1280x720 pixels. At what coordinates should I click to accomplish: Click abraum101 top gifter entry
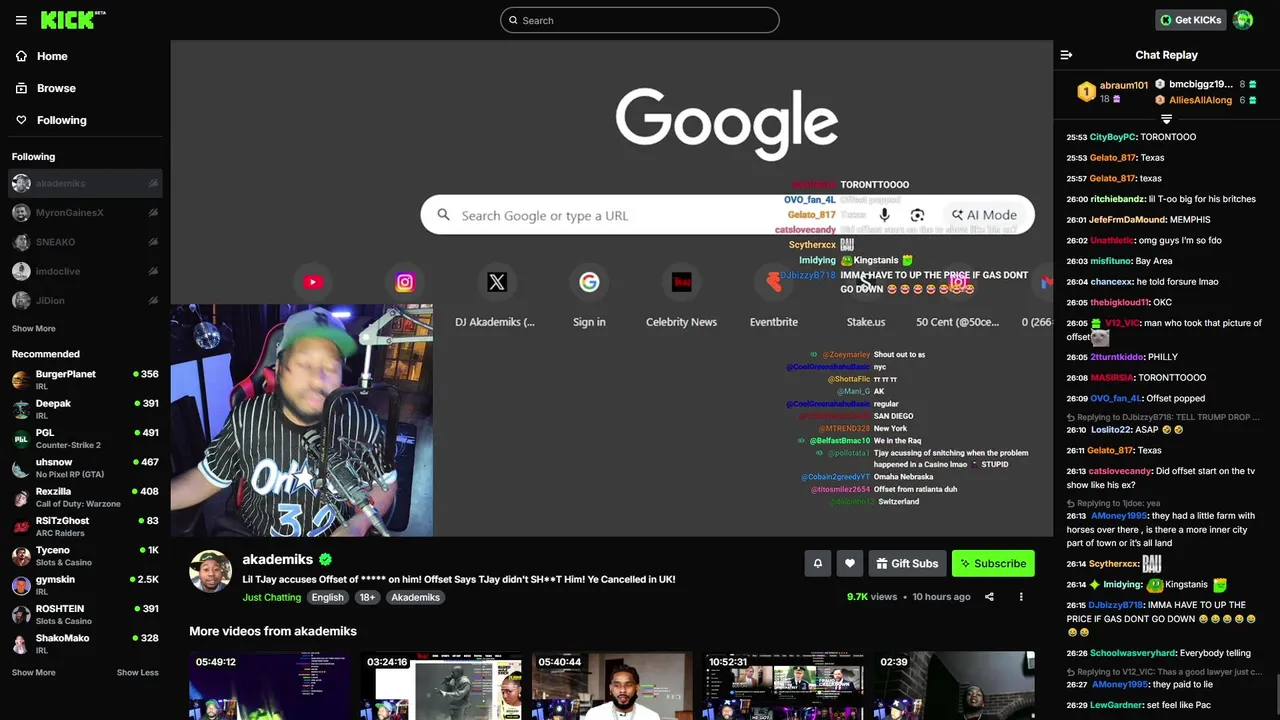1112,91
